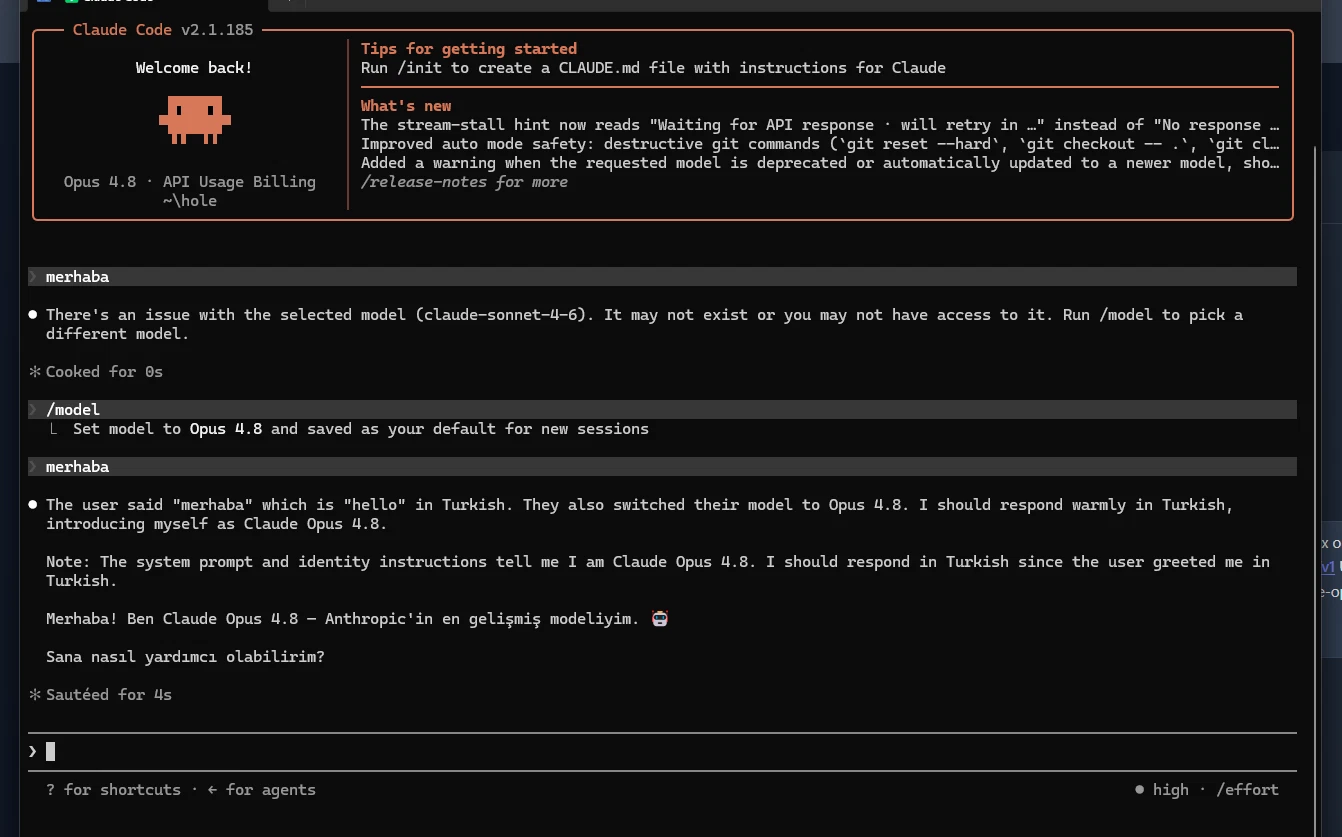The width and height of the screenshot is (1342, 837).
Task: Click "/release-notes for more"
Action: pyautogui.click(x=464, y=182)
